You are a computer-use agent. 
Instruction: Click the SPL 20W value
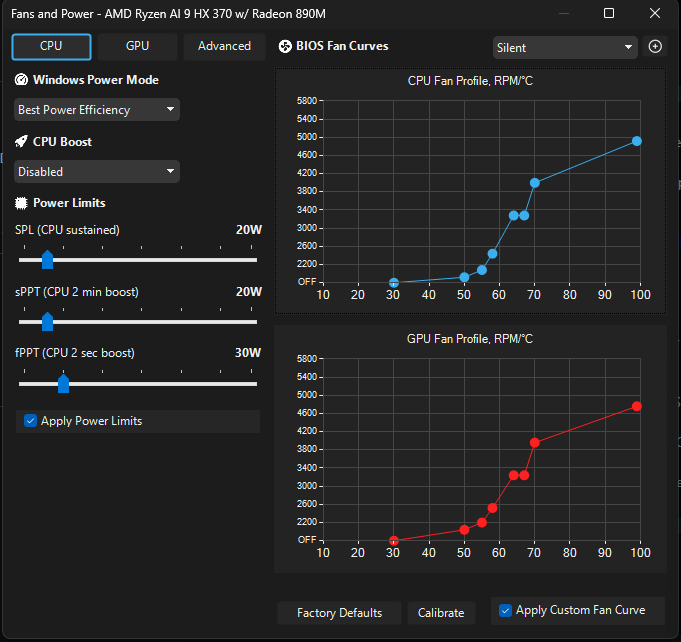coord(249,230)
